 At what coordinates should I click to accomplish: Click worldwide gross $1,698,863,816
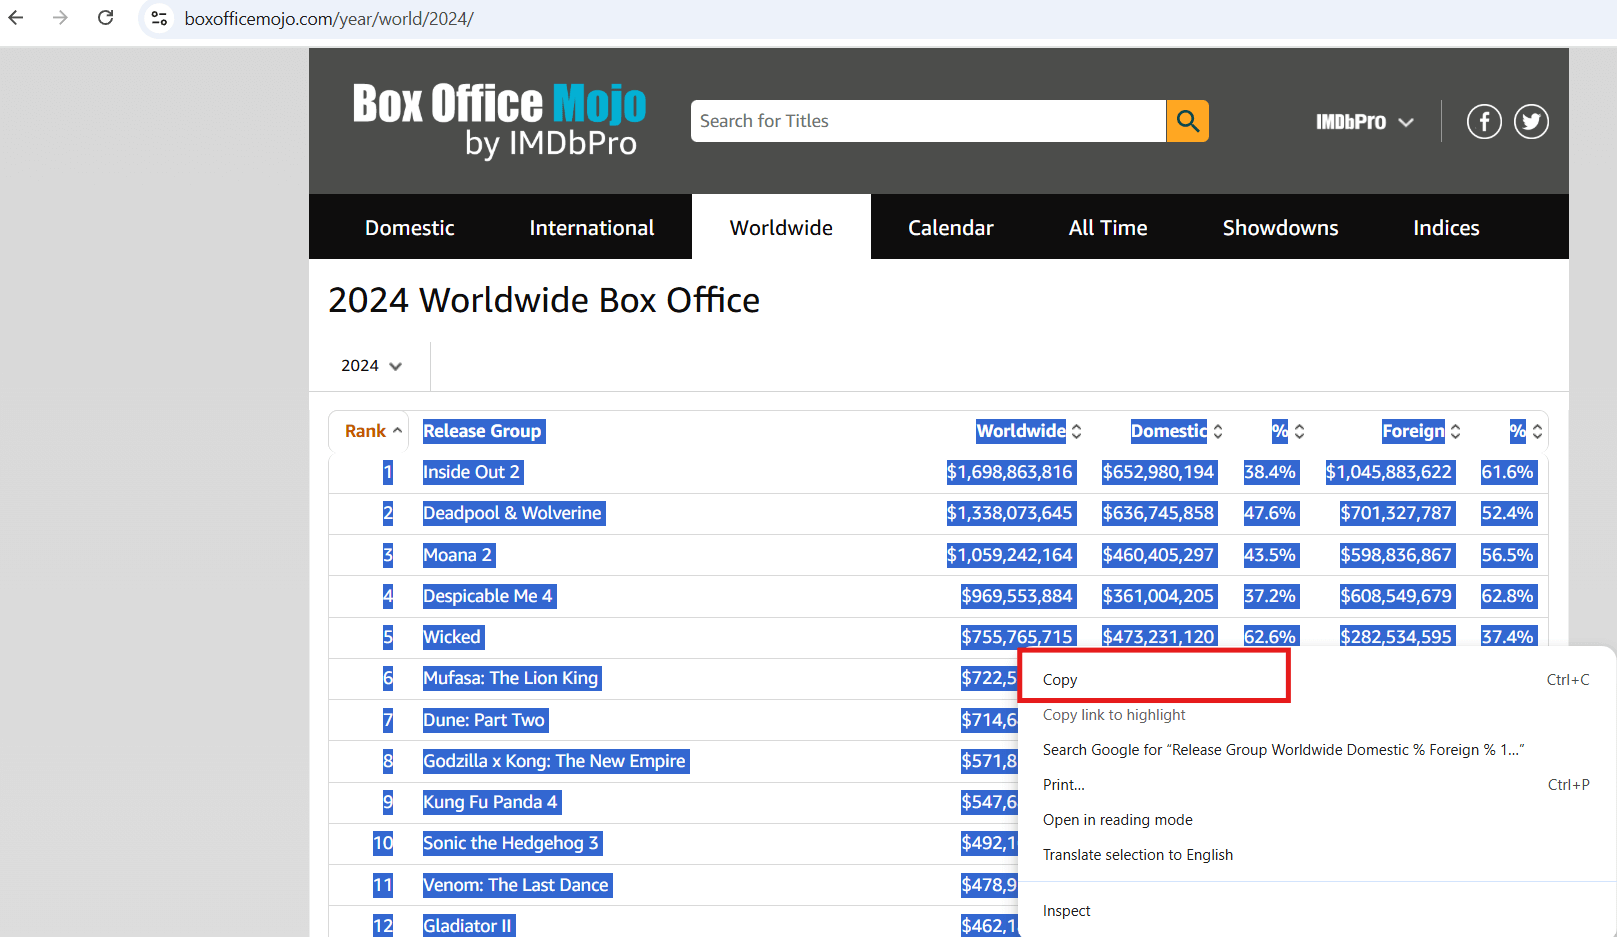[1010, 472]
